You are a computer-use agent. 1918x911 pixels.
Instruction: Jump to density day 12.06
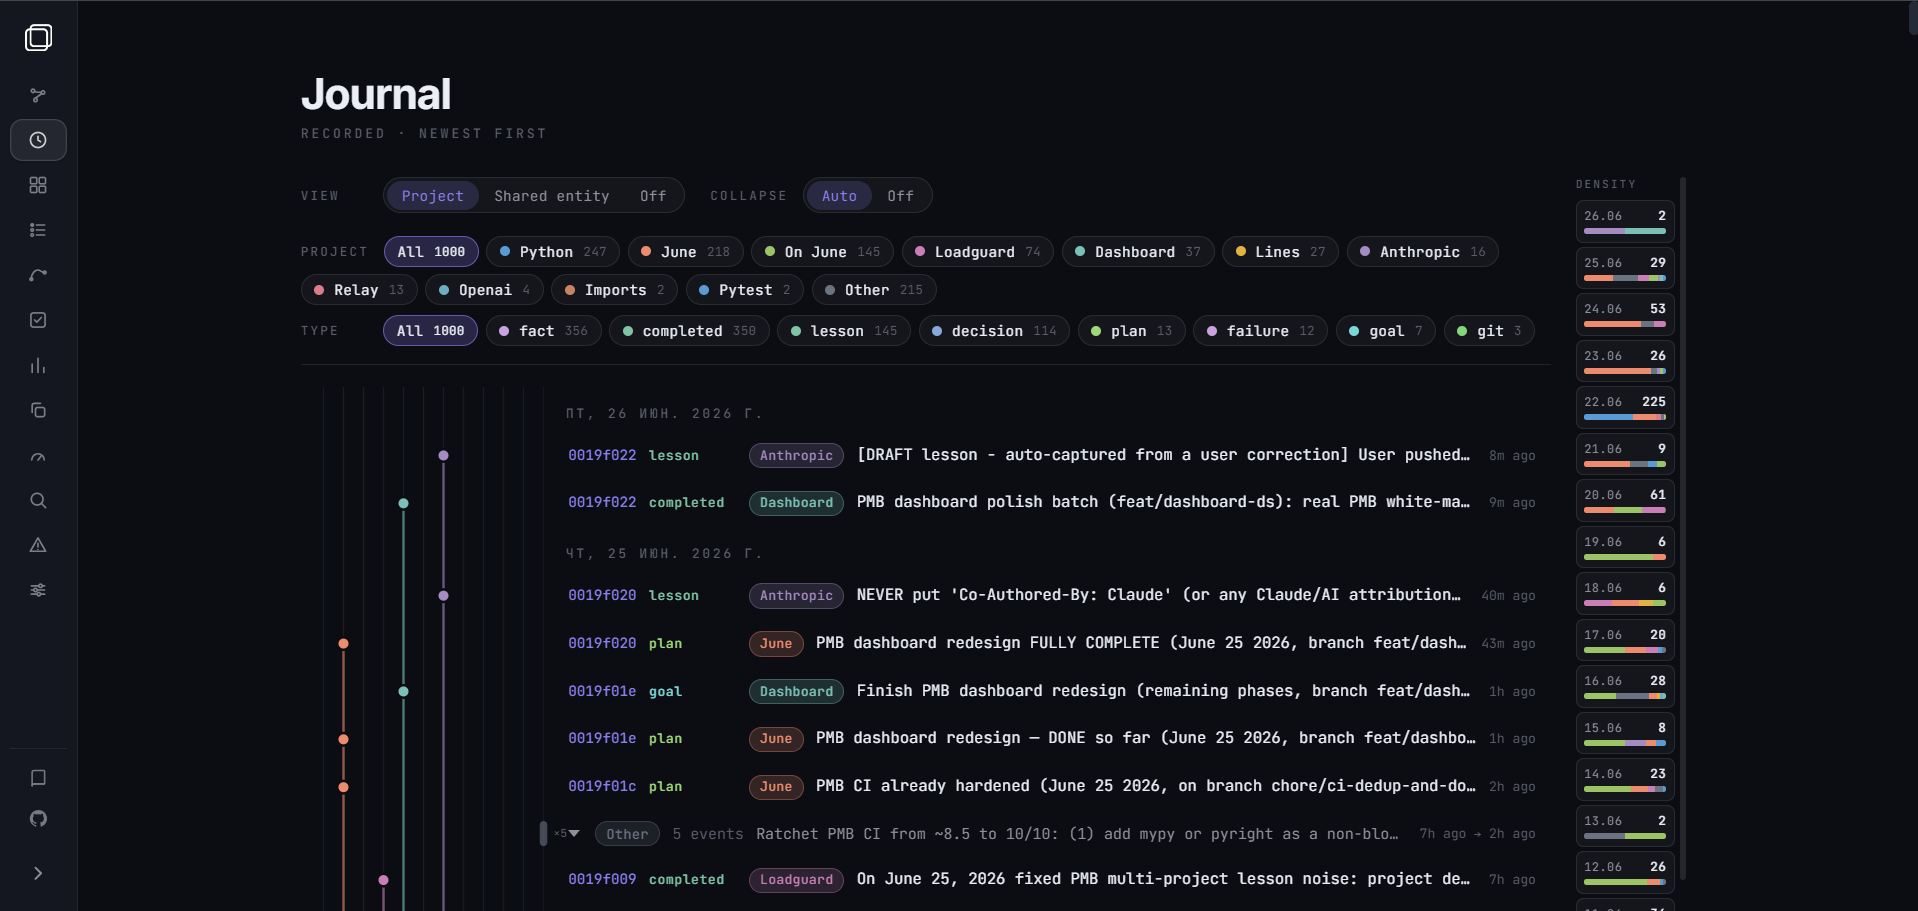[x=1625, y=873]
